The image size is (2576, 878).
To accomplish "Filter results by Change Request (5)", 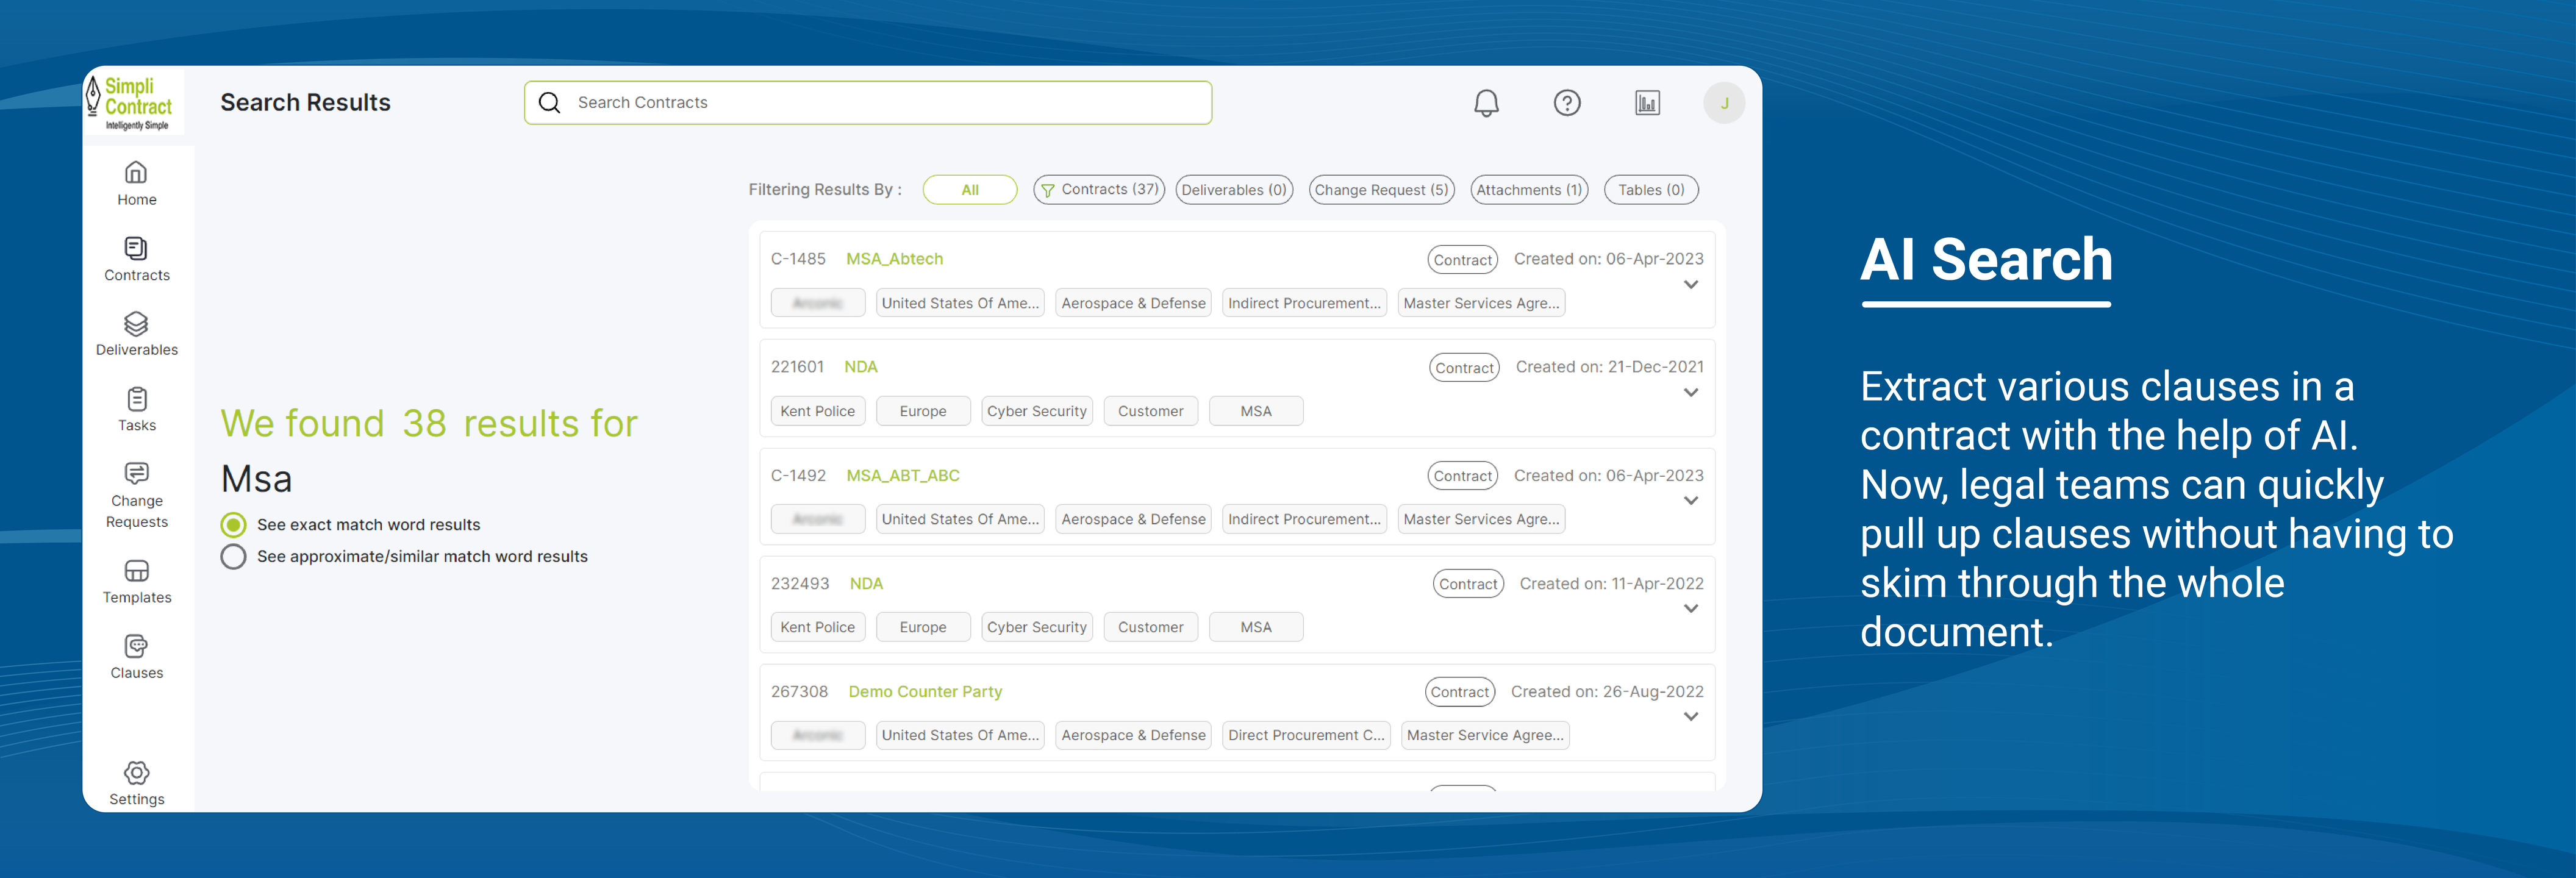I will (x=1381, y=190).
